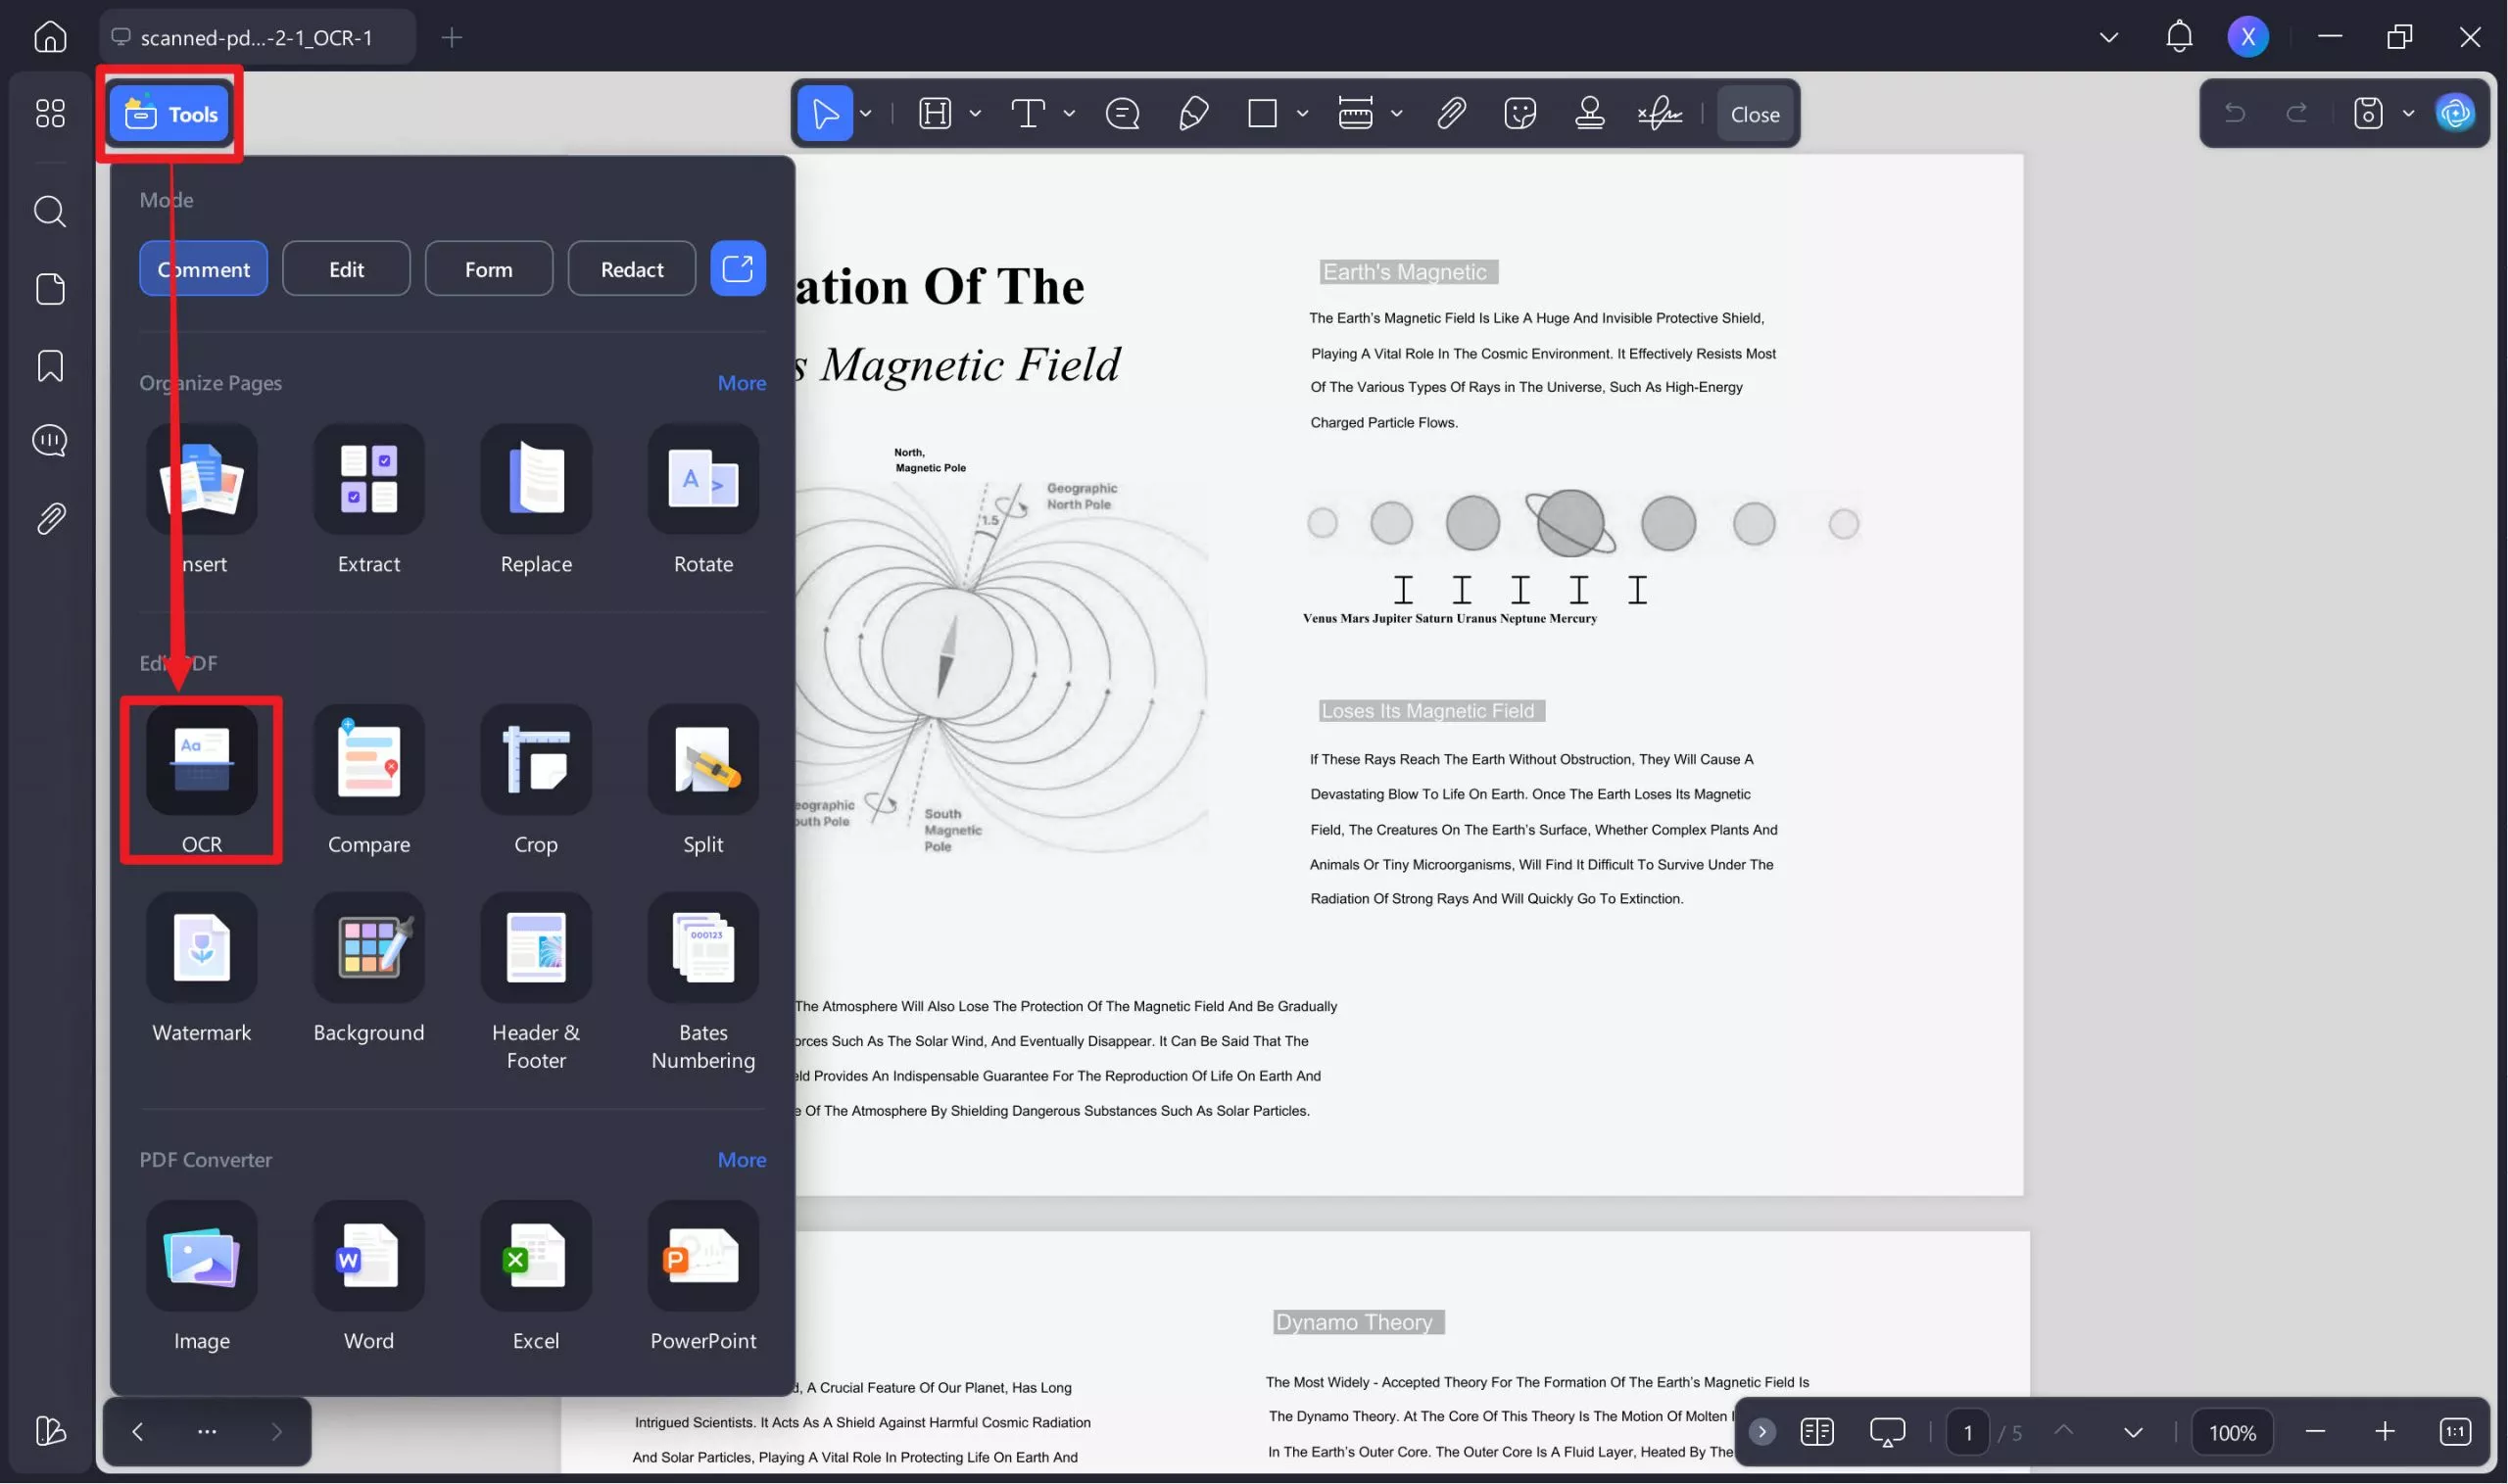
Task: Switch to Edit mode
Action: point(346,269)
